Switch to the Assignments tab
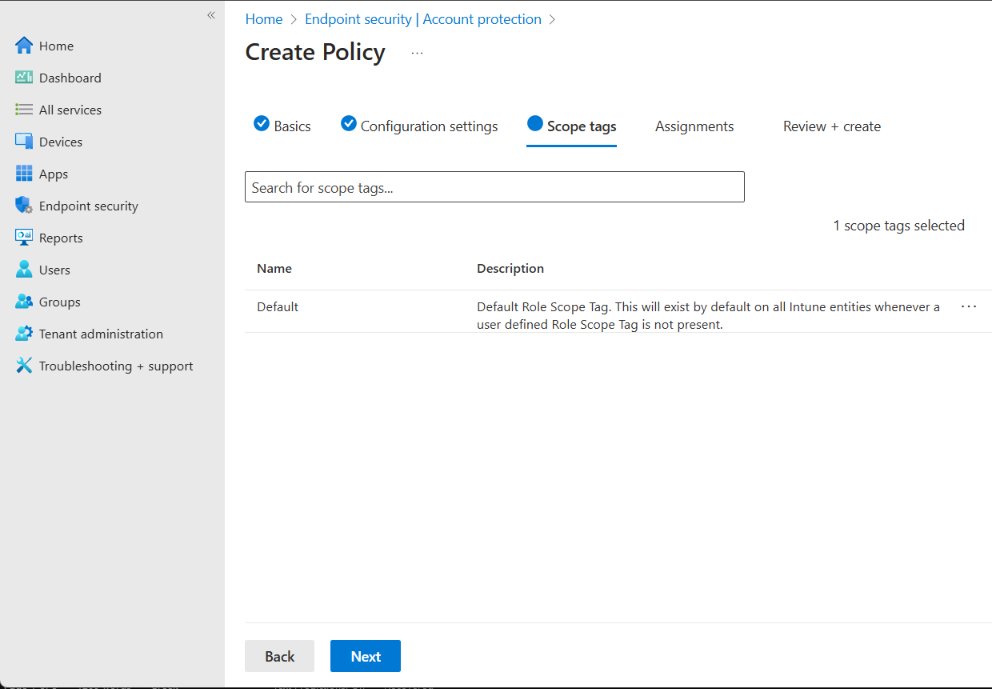The image size is (992, 689). tap(694, 126)
